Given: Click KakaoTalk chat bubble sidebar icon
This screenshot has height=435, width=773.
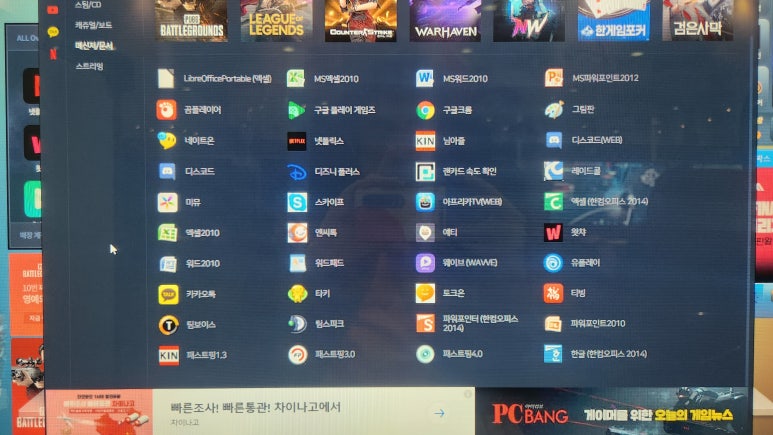Looking at the screenshot, I should (53, 32).
